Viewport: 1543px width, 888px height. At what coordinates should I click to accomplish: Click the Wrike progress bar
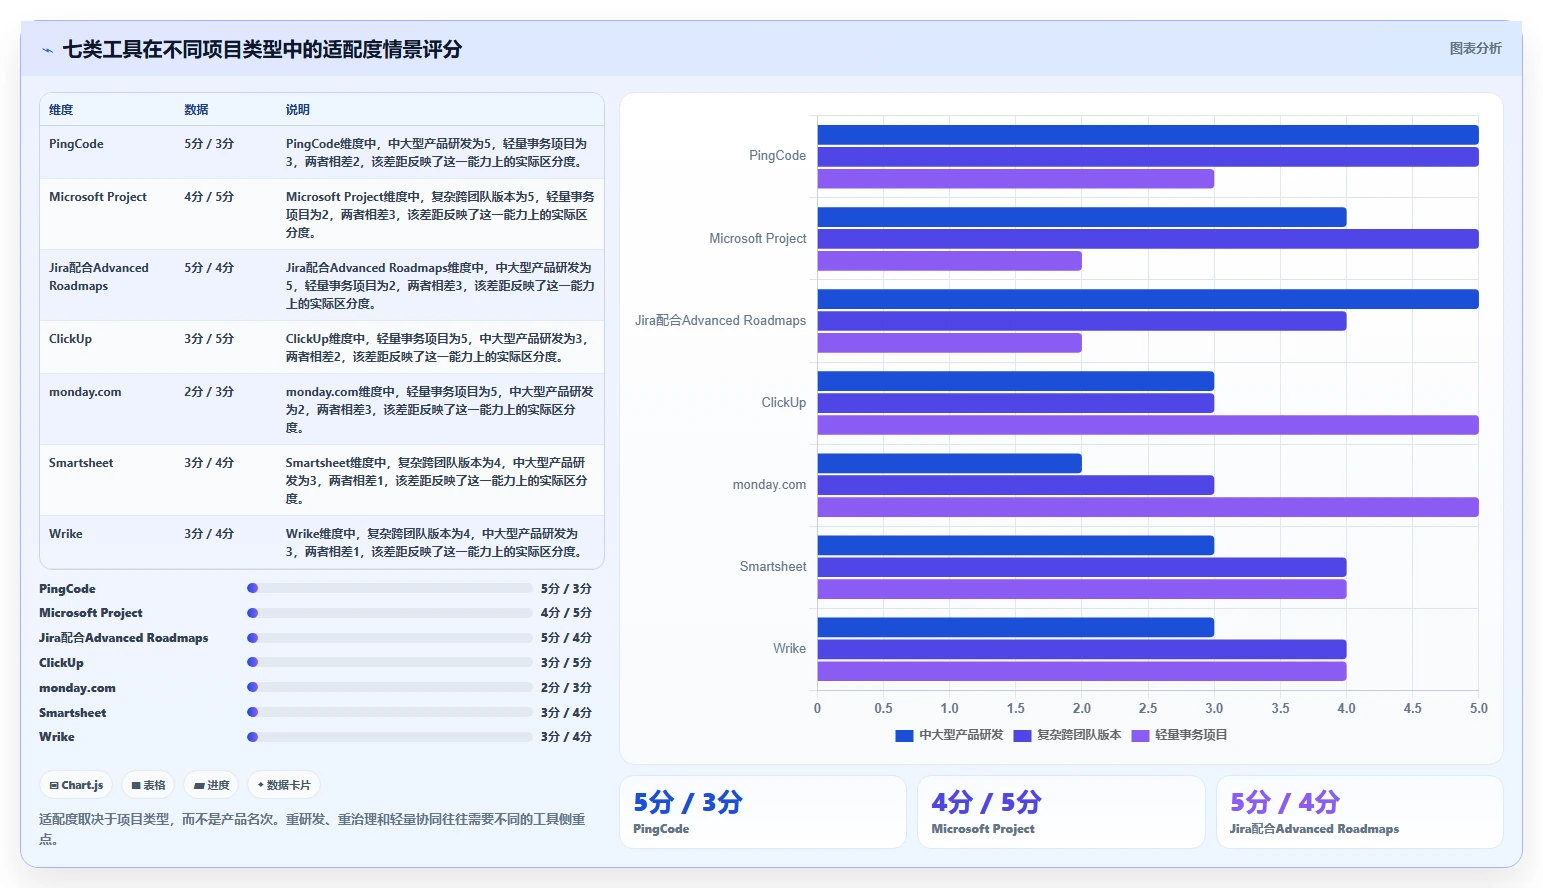pos(390,737)
